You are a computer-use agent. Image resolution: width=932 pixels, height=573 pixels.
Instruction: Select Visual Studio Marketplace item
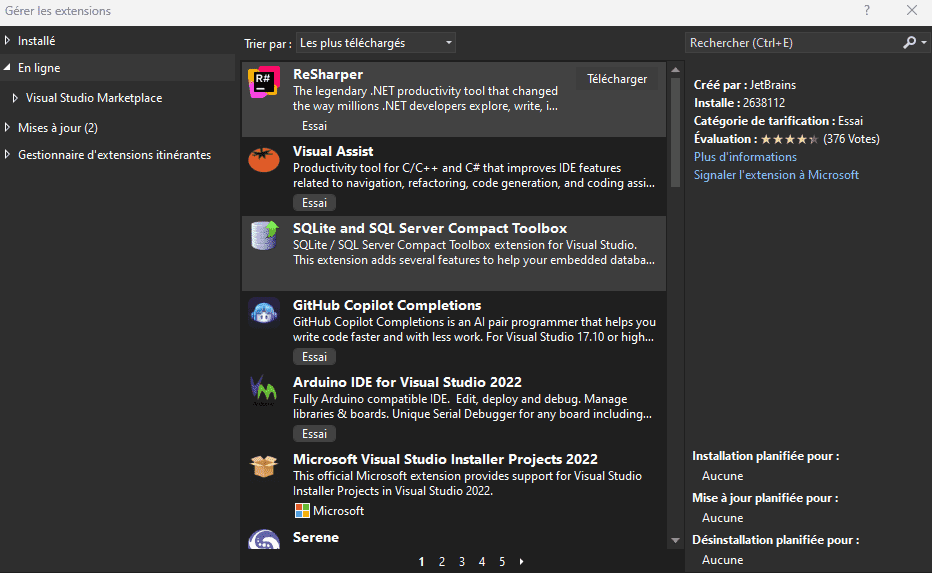pos(94,98)
